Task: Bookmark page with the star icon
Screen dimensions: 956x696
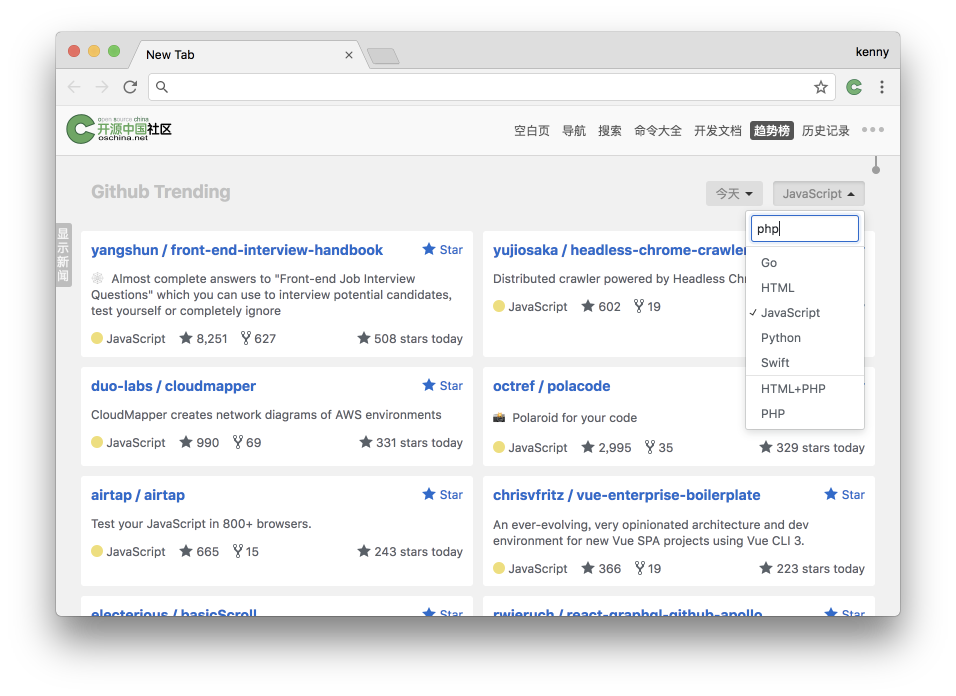Action: (x=821, y=87)
